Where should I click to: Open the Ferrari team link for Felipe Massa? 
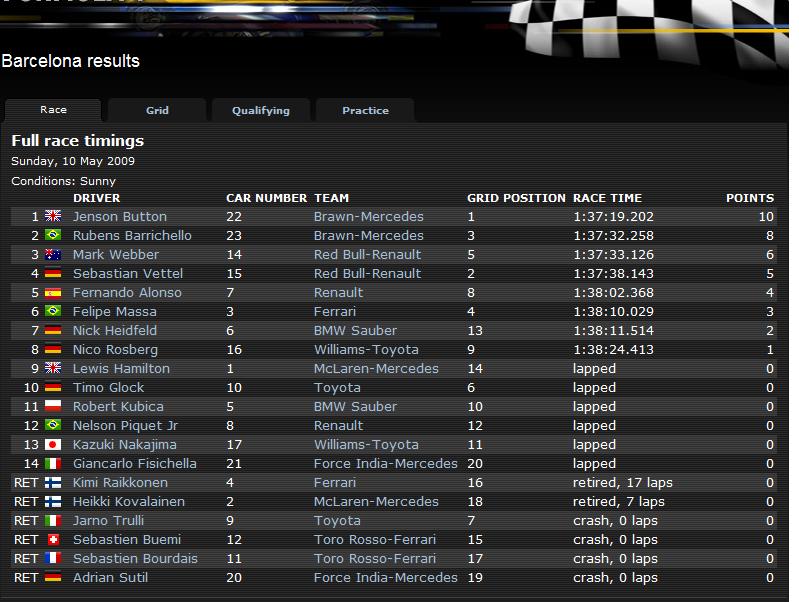[337, 311]
